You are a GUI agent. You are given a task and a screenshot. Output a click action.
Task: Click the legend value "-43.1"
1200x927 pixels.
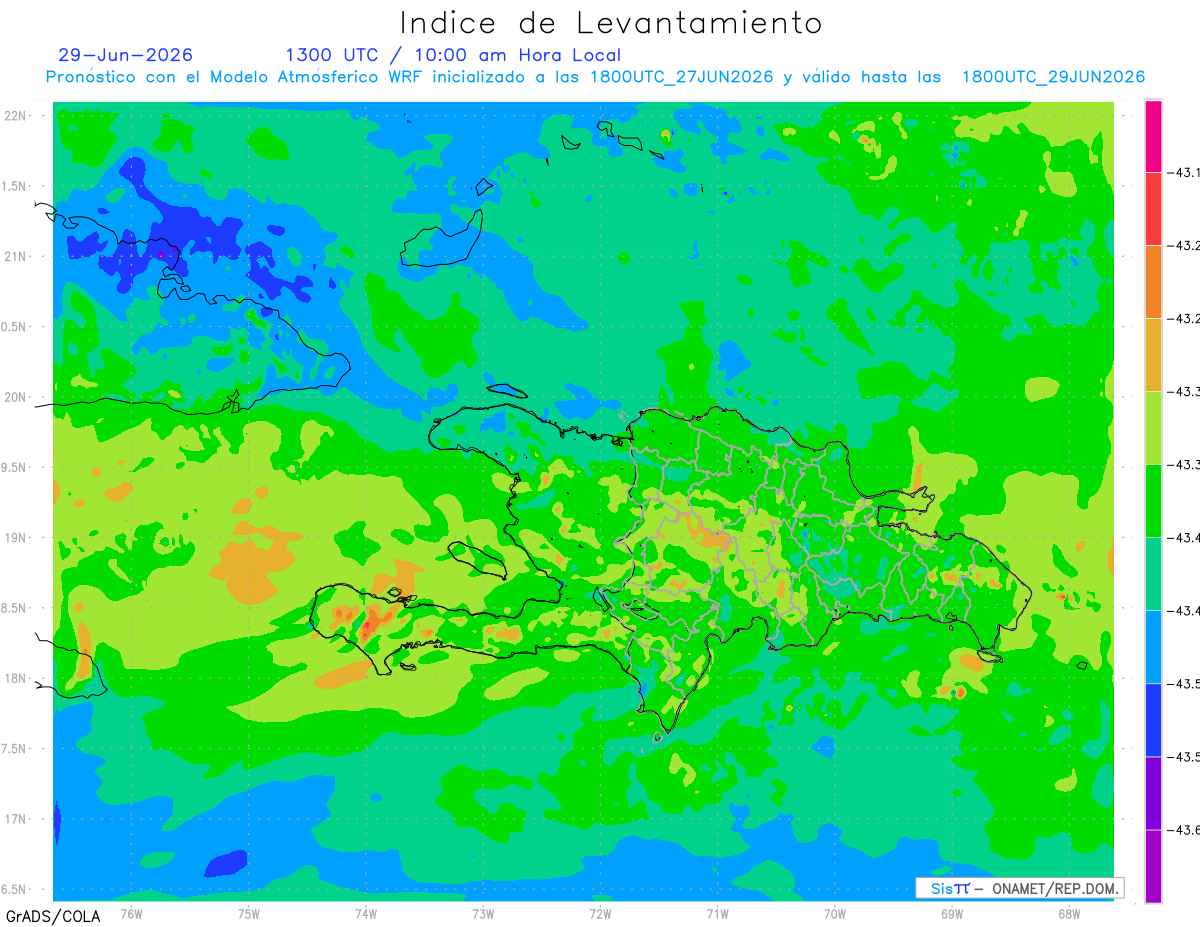coord(1185,173)
